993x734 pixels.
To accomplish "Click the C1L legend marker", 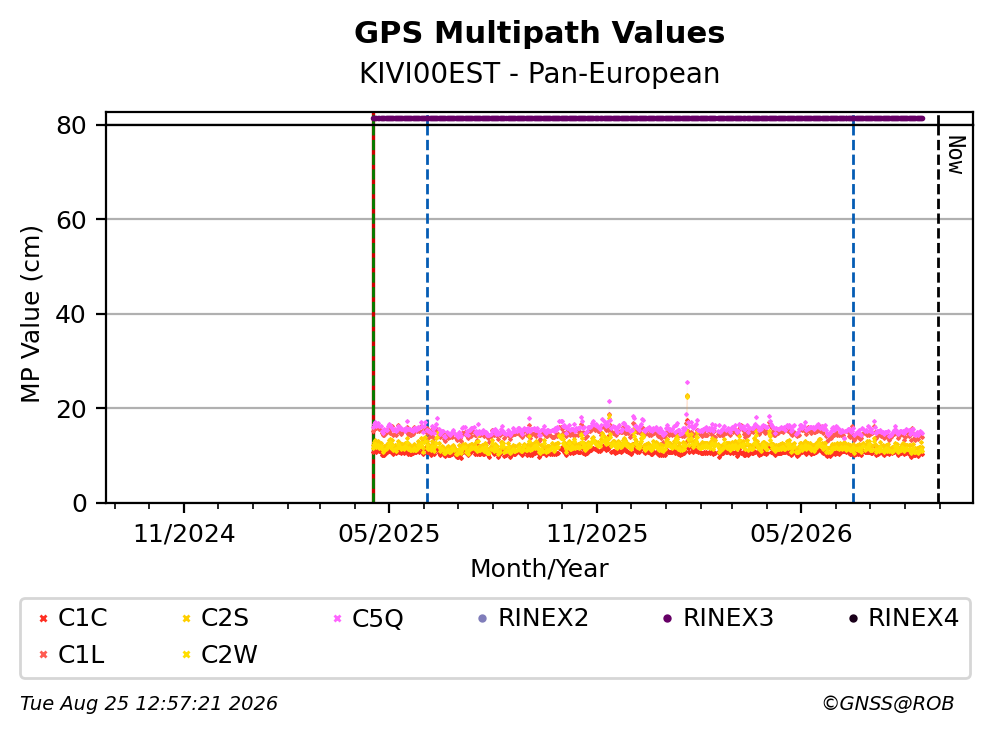I will [44, 655].
